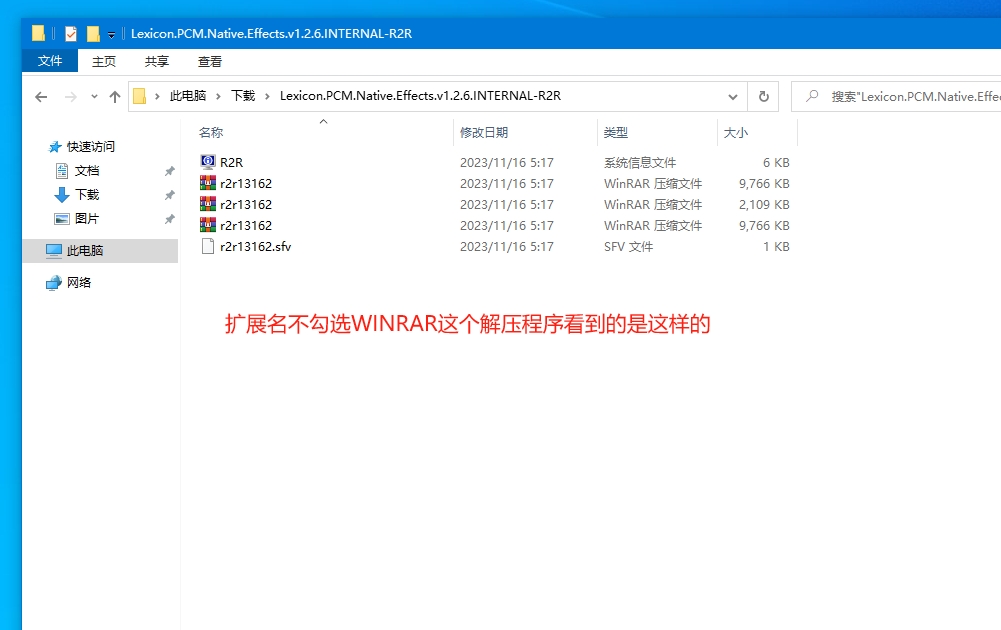Click the Quick Access star icon in the sidebar
Viewport: 1001px width, 630px height.
55,147
